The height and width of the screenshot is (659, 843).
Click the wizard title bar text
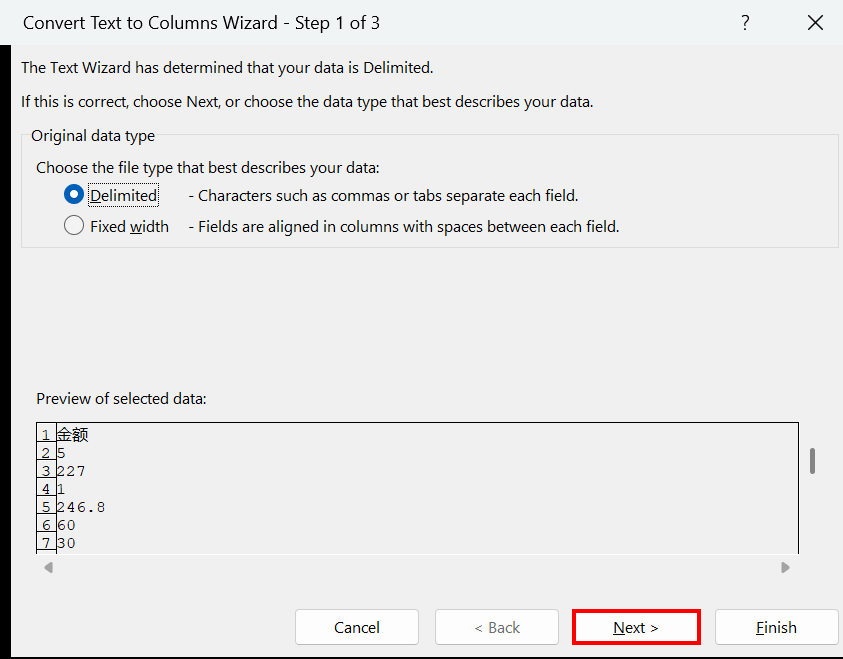[201, 23]
